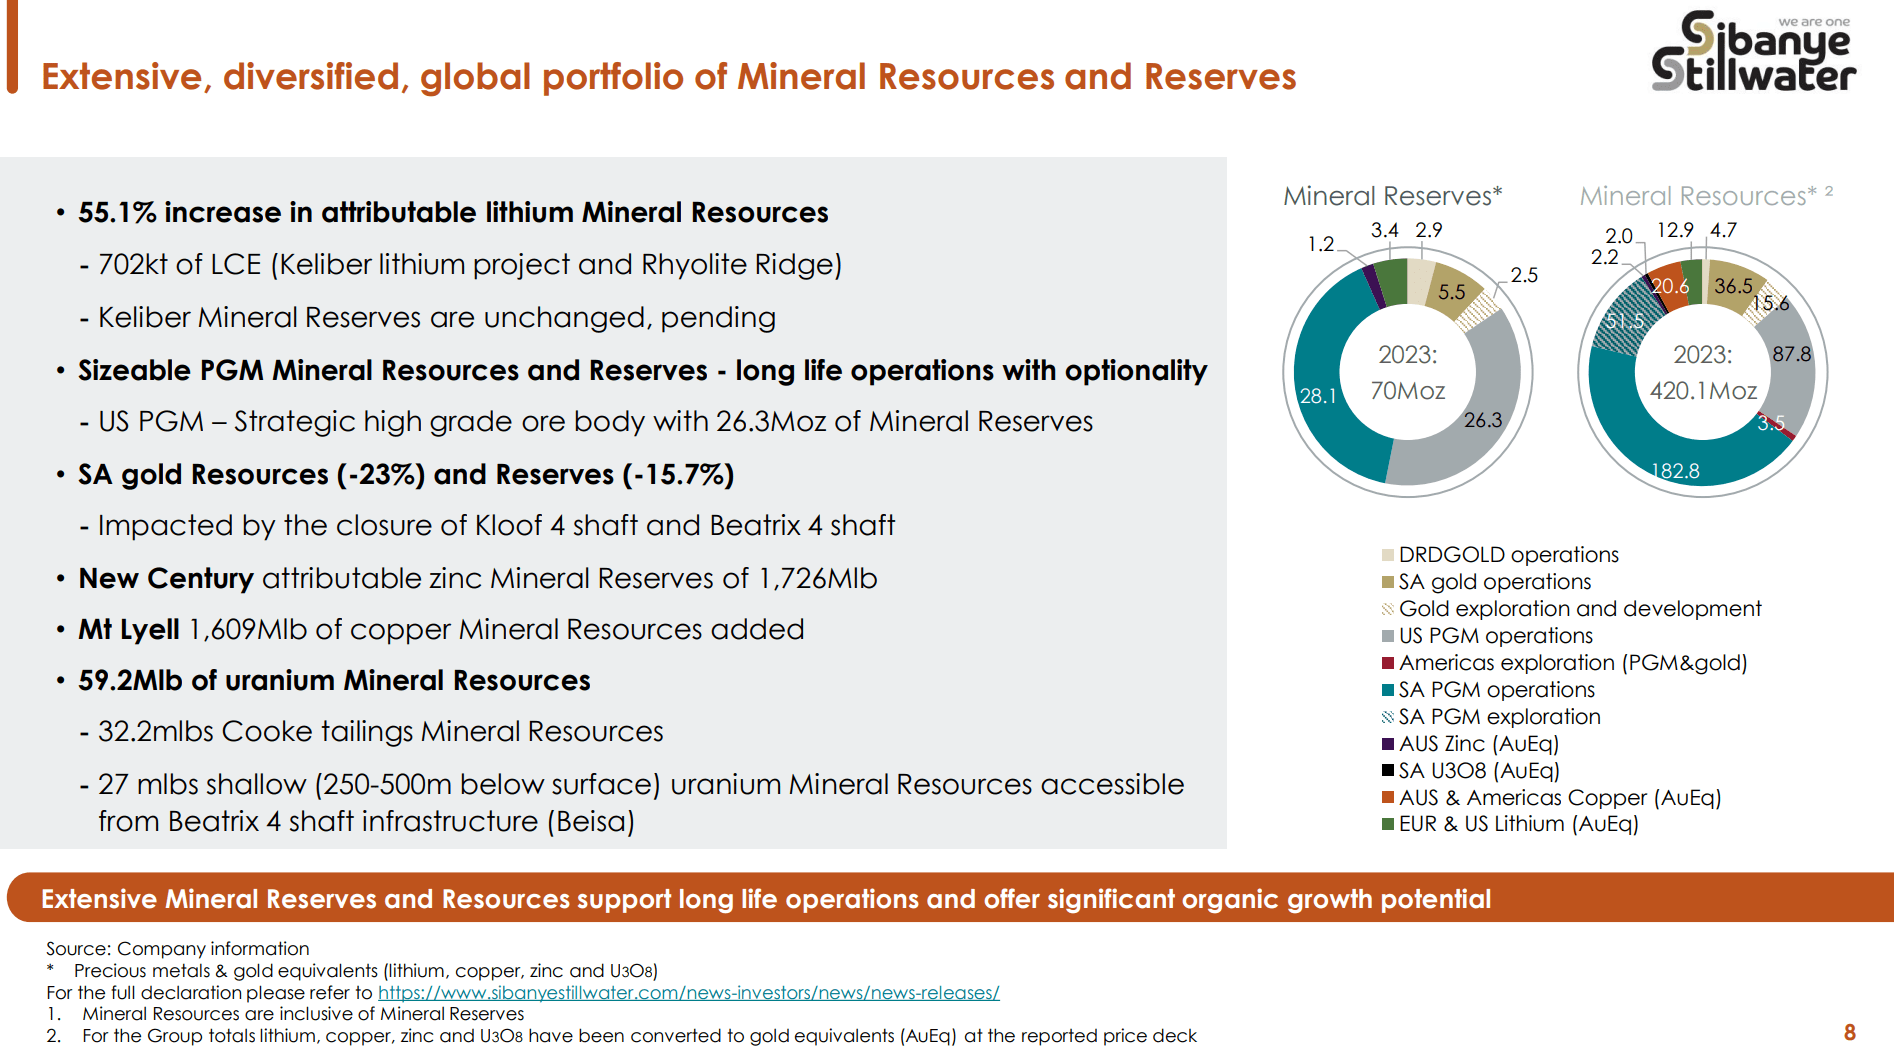The height and width of the screenshot is (1054, 1894).
Task: Click the Sibanye Stillwater logo
Action: [x=1753, y=51]
